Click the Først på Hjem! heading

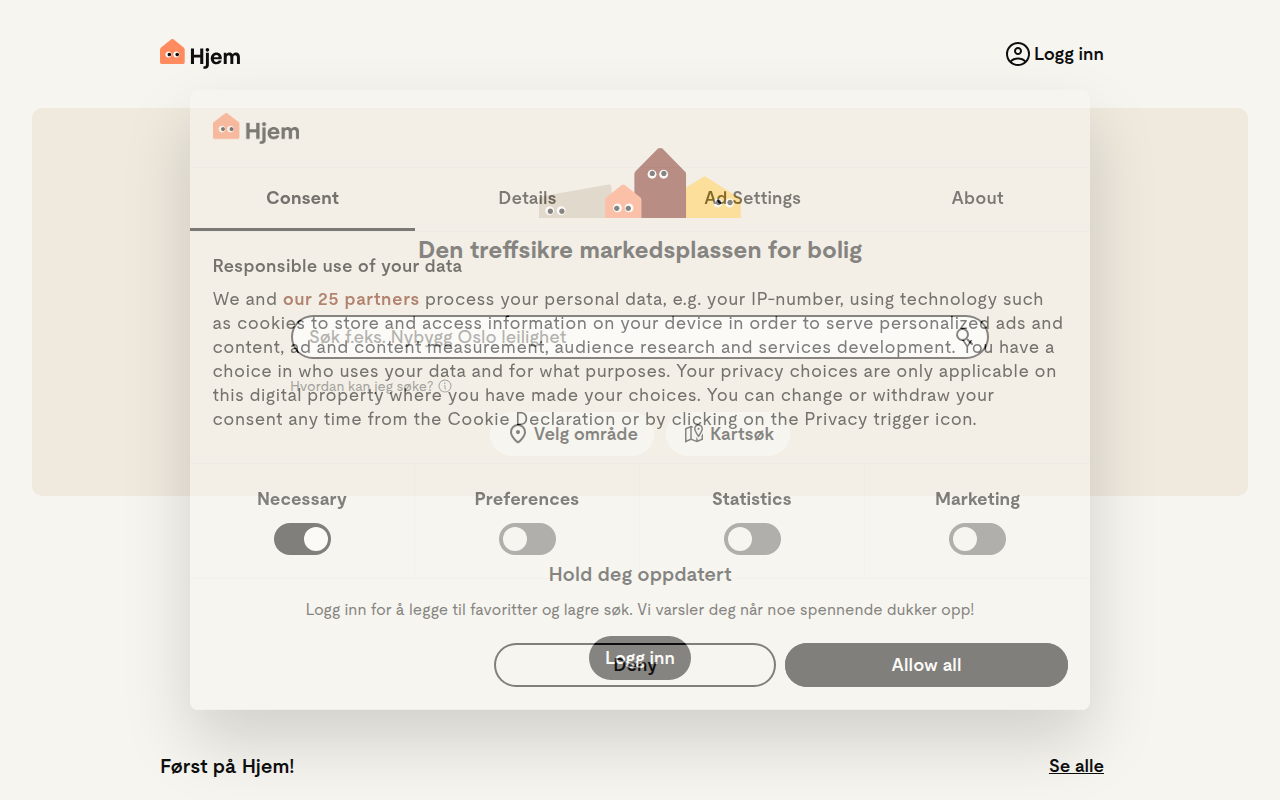pyautogui.click(x=227, y=766)
